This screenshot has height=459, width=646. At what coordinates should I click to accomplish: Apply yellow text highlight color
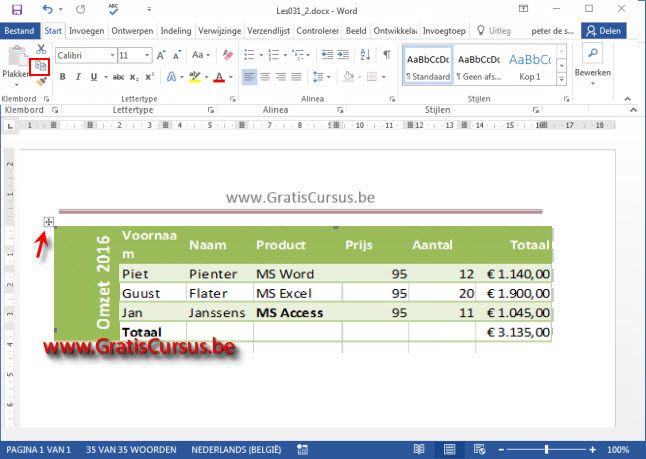[x=194, y=77]
